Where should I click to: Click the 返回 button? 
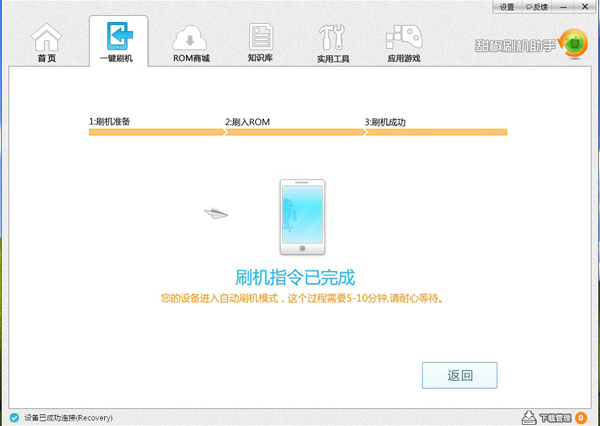[460, 375]
